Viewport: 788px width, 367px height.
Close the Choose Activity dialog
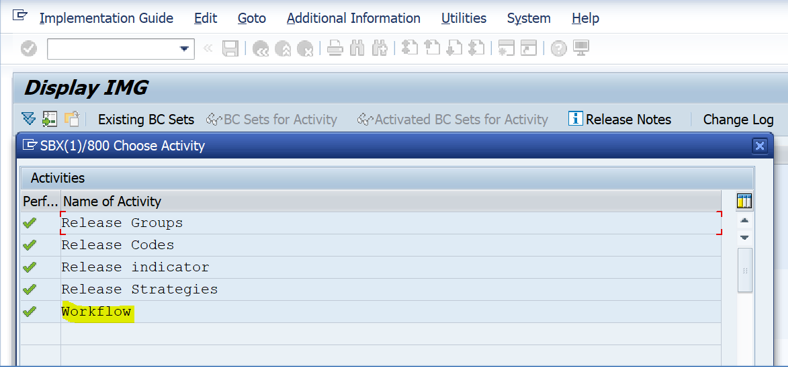(x=759, y=146)
